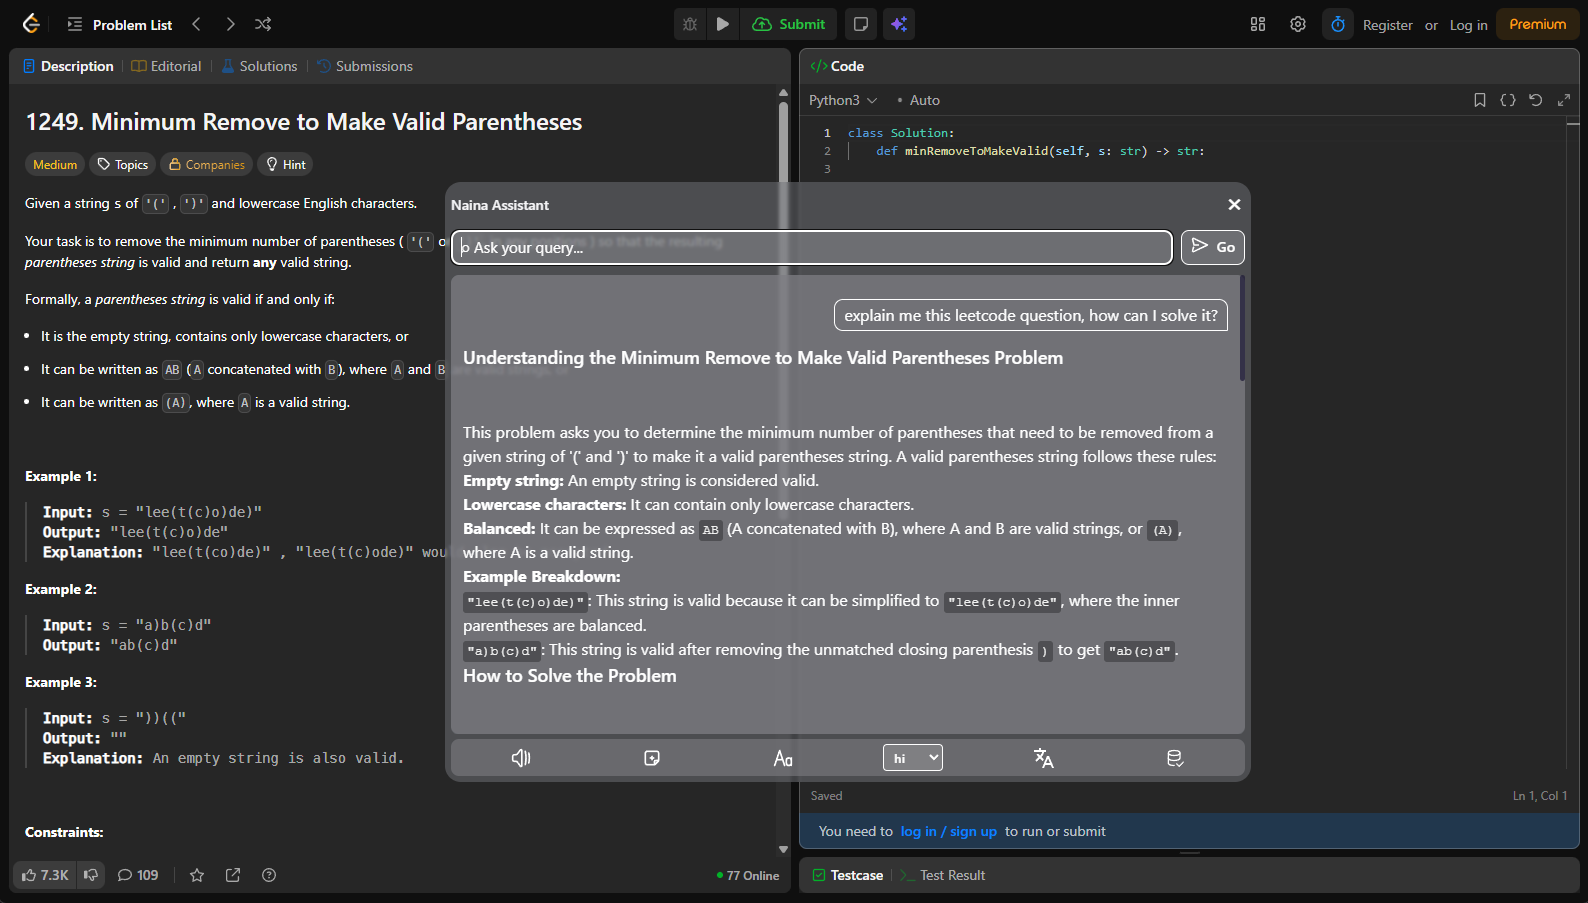This screenshot has width=1588, height=903.
Task: Open the 109 comments
Action: coord(138,875)
